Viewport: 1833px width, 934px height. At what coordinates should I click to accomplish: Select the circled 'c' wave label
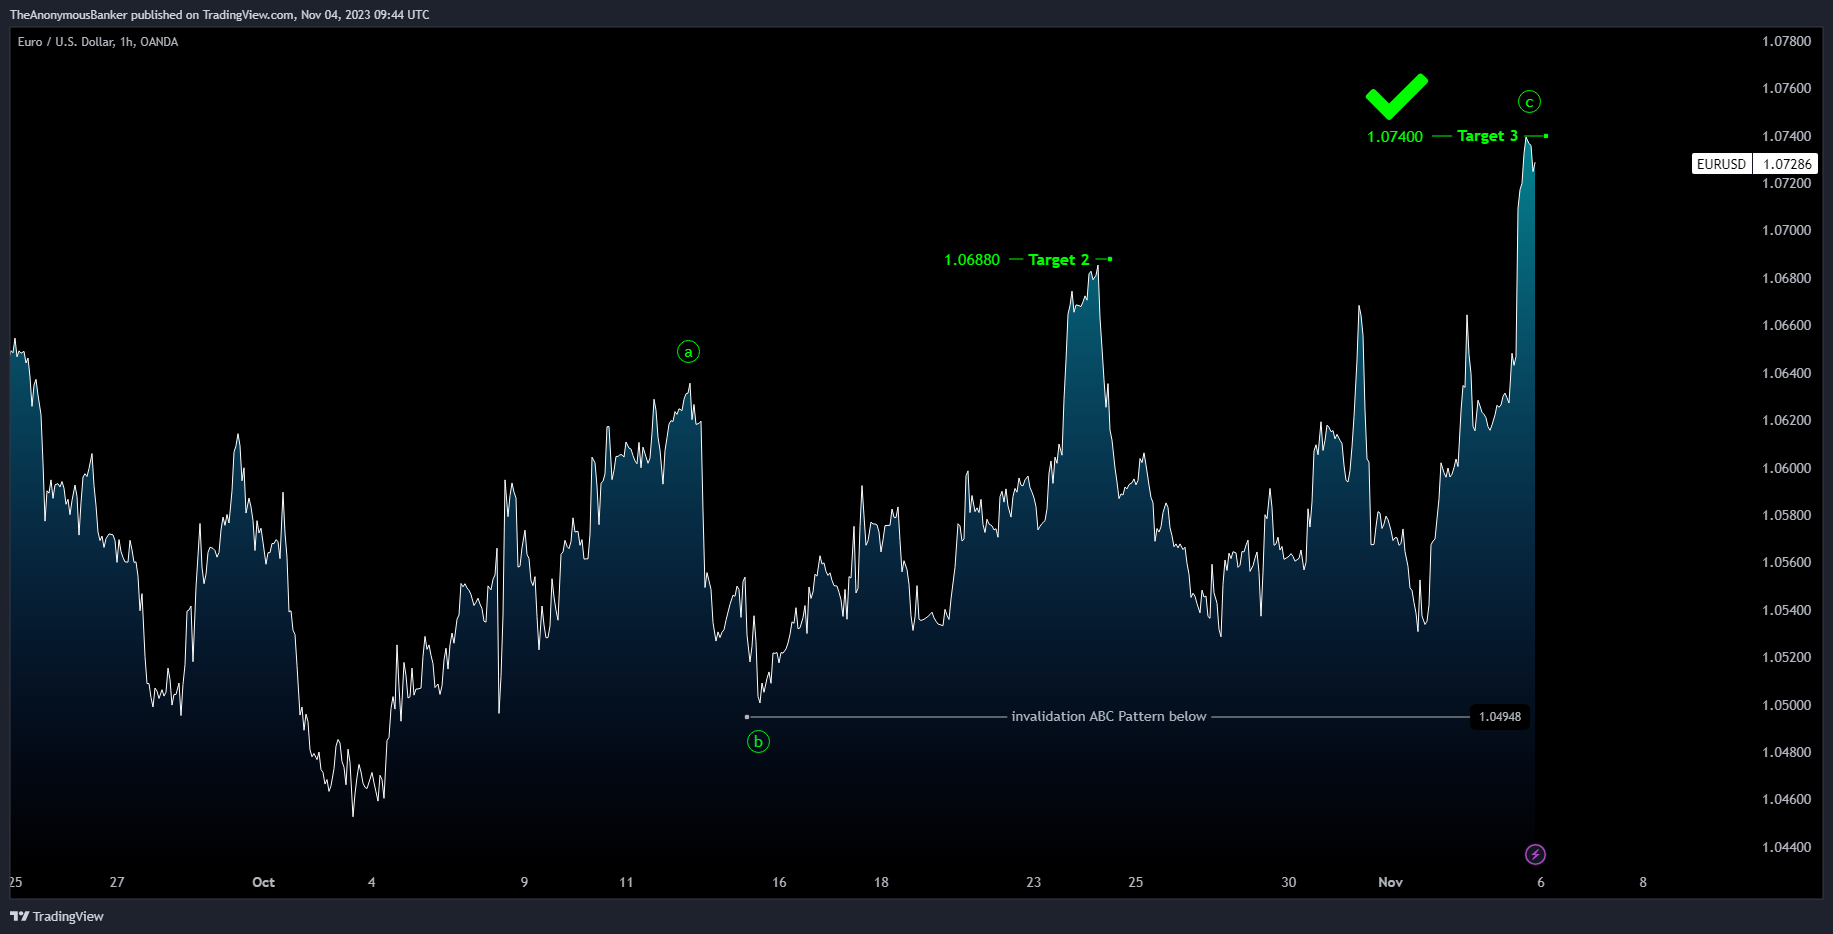pyautogui.click(x=1529, y=102)
